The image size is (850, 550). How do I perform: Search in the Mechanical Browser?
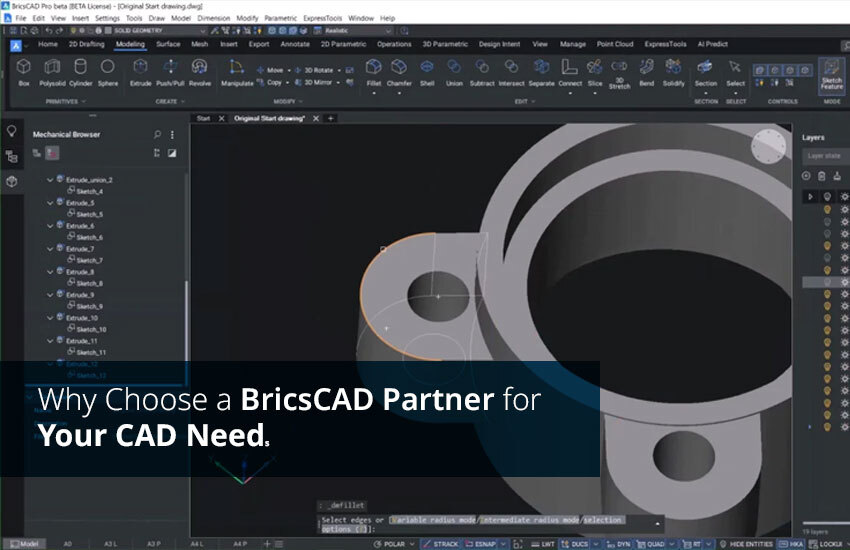[x=157, y=134]
